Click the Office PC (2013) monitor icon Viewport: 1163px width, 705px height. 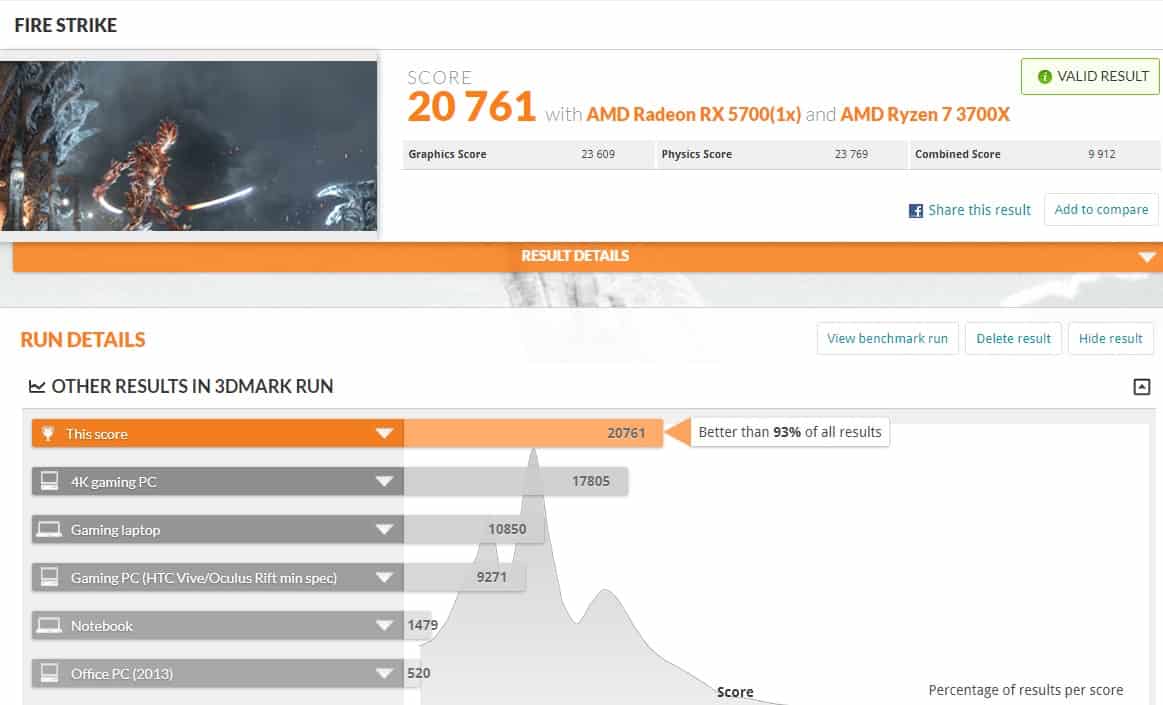[49, 674]
